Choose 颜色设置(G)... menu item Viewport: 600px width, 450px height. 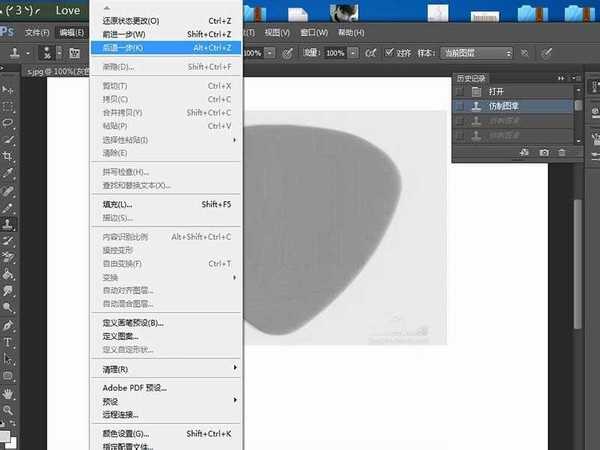166,434
